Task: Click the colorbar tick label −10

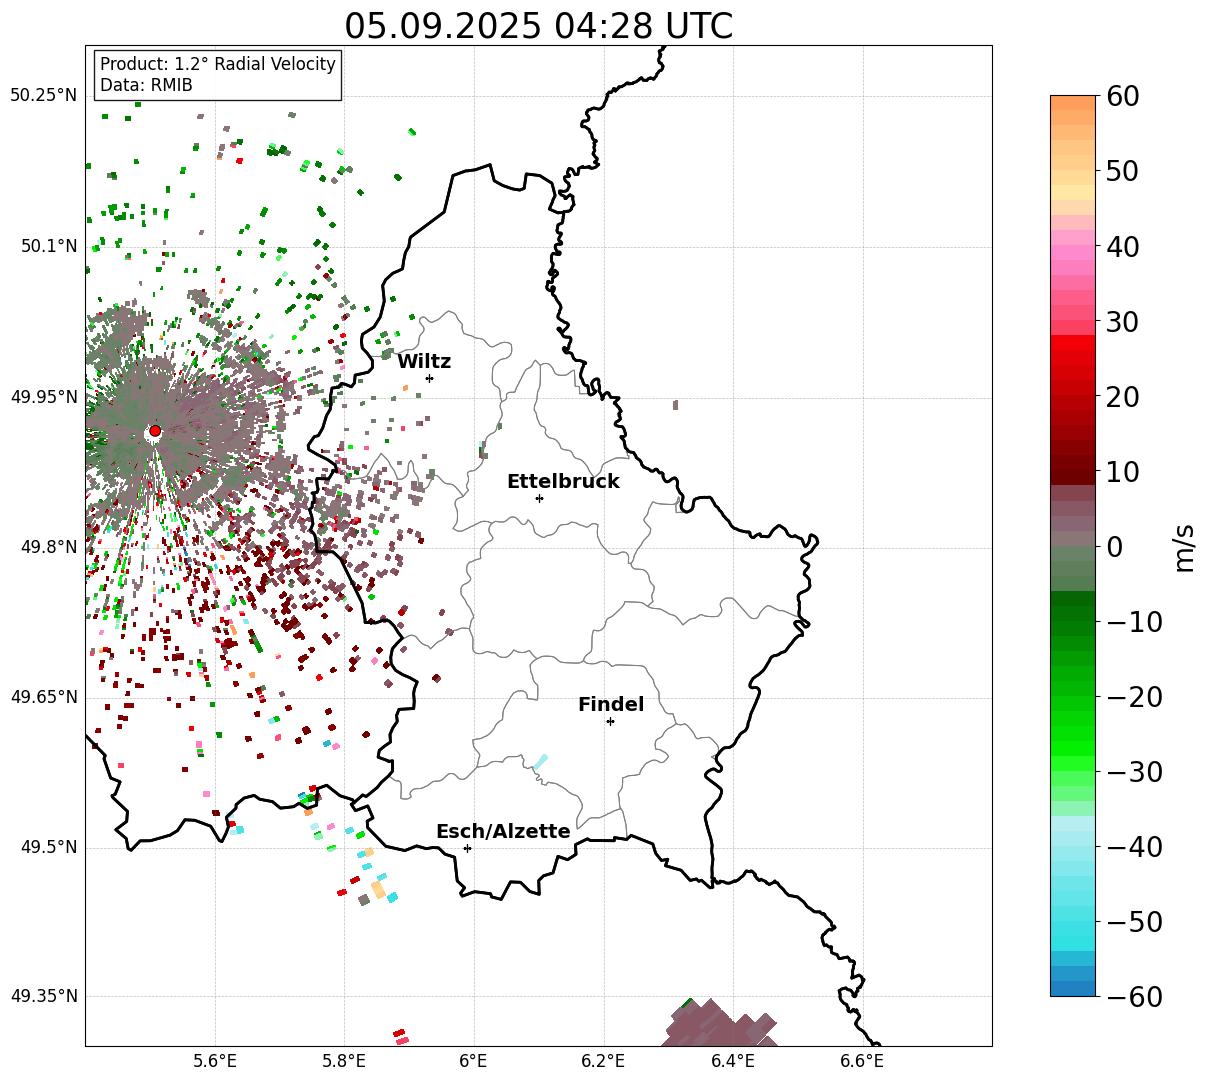Action: (1134, 622)
